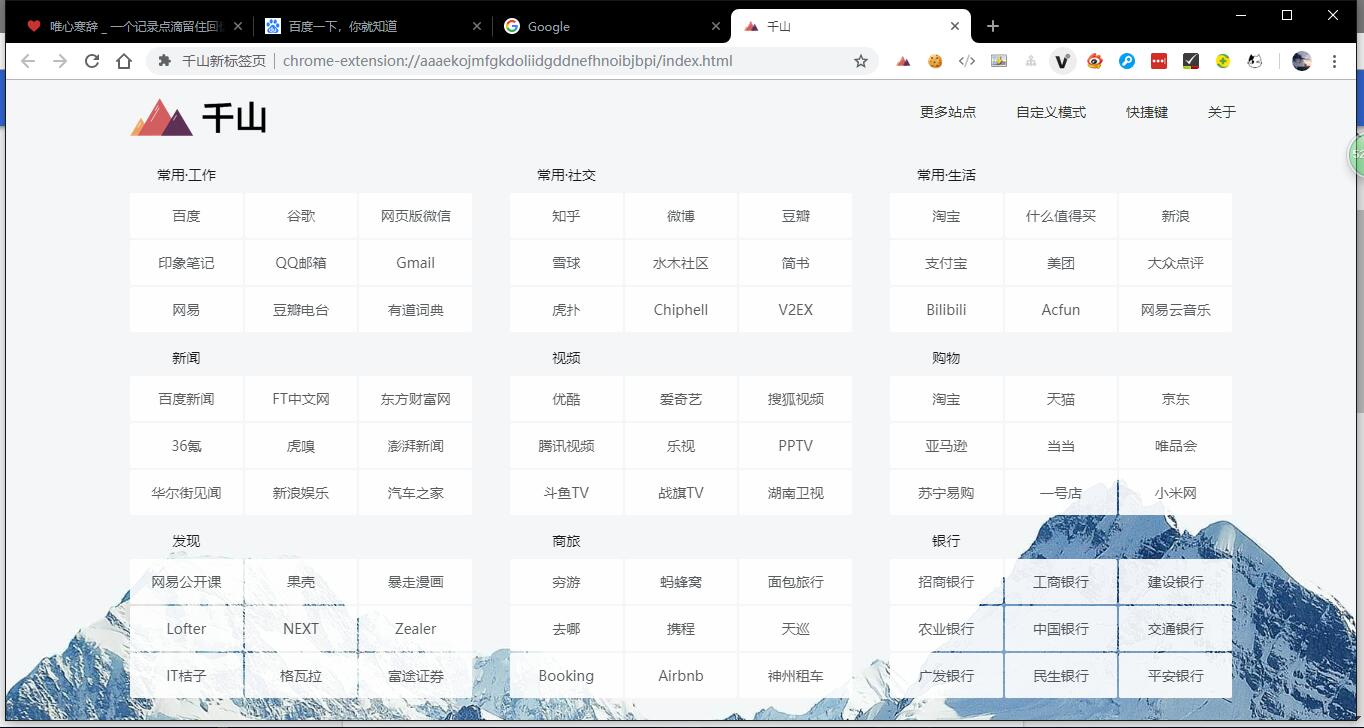Image resolution: width=1364 pixels, height=728 pixels.
Task: Open the 爱奇艺 video tile
Action: [681, 399]
